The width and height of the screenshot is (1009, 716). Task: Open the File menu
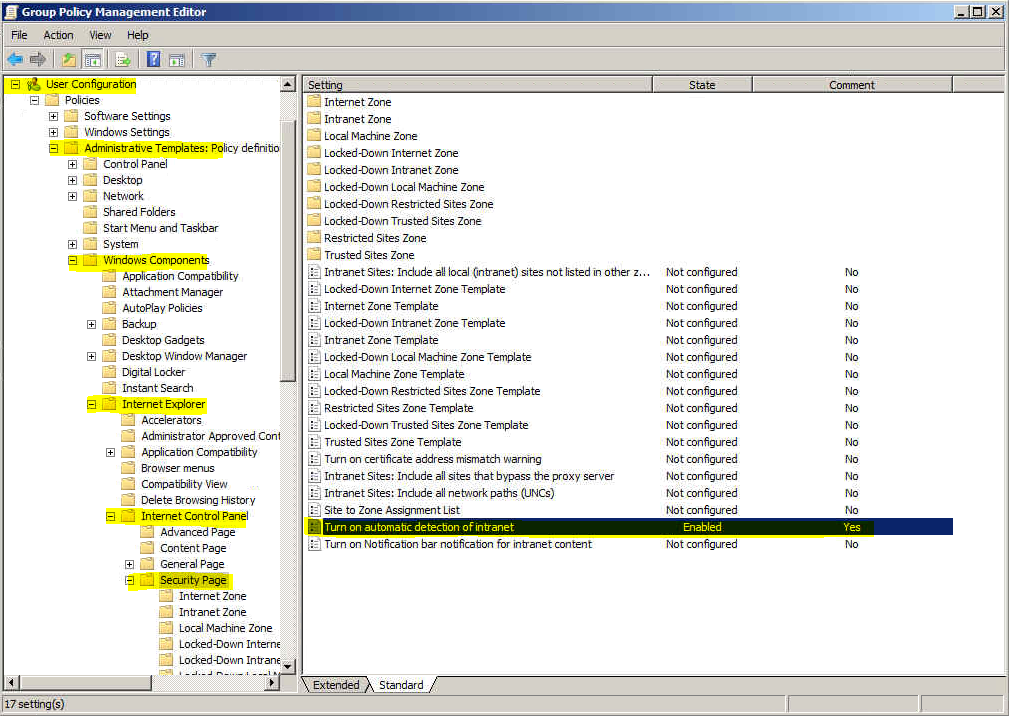coord(19,35)
